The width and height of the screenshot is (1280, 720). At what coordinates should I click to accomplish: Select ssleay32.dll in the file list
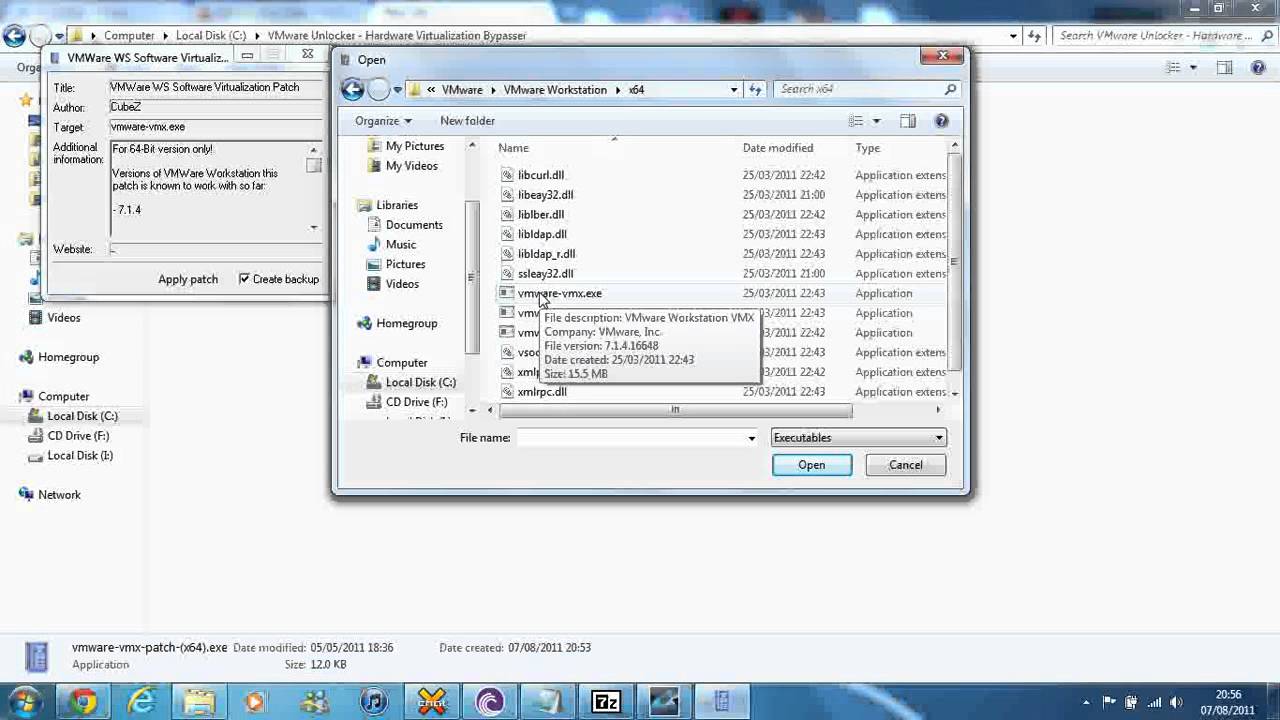[x=545, y=274]
